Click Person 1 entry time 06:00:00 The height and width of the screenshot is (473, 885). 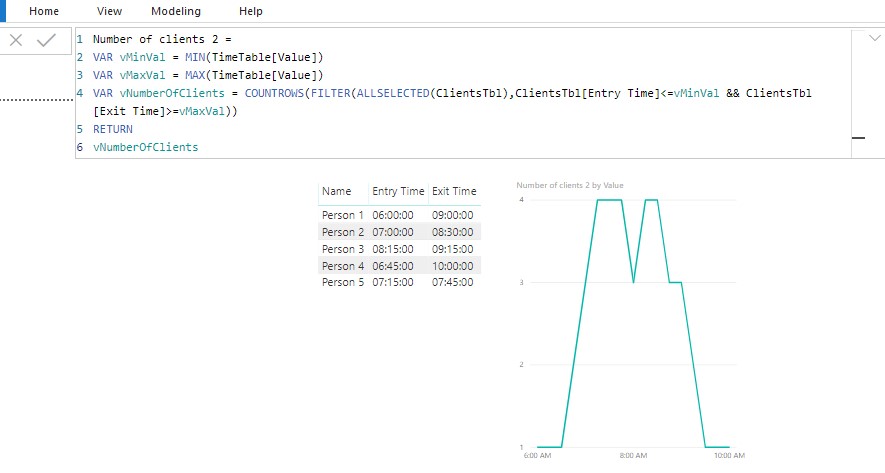(393, 215)
